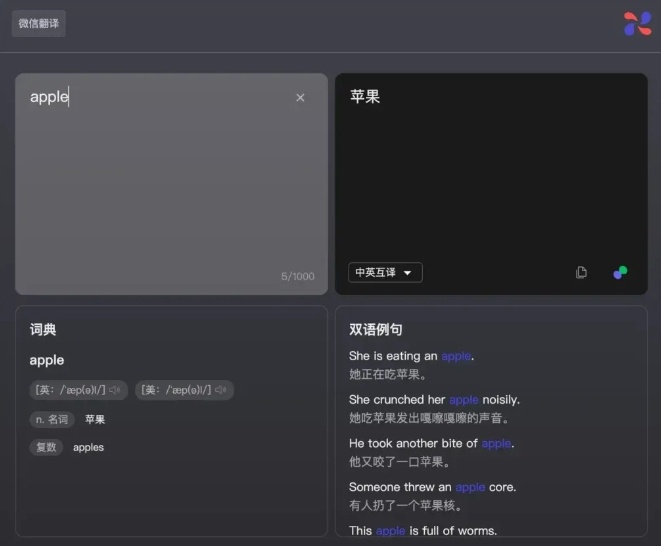Focus the apple text input area
Image resolution: width=661 pixels, height=546 pixels.
click(172, 184)
